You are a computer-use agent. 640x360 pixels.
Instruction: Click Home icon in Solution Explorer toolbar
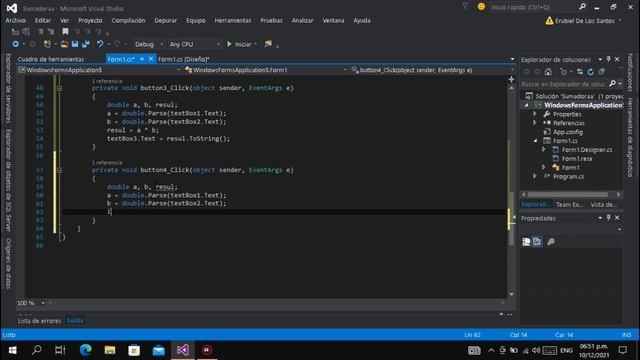tap(548, 72)
